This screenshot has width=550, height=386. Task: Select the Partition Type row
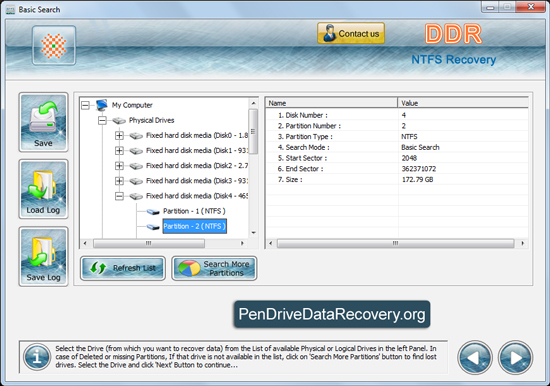(397, 137)
